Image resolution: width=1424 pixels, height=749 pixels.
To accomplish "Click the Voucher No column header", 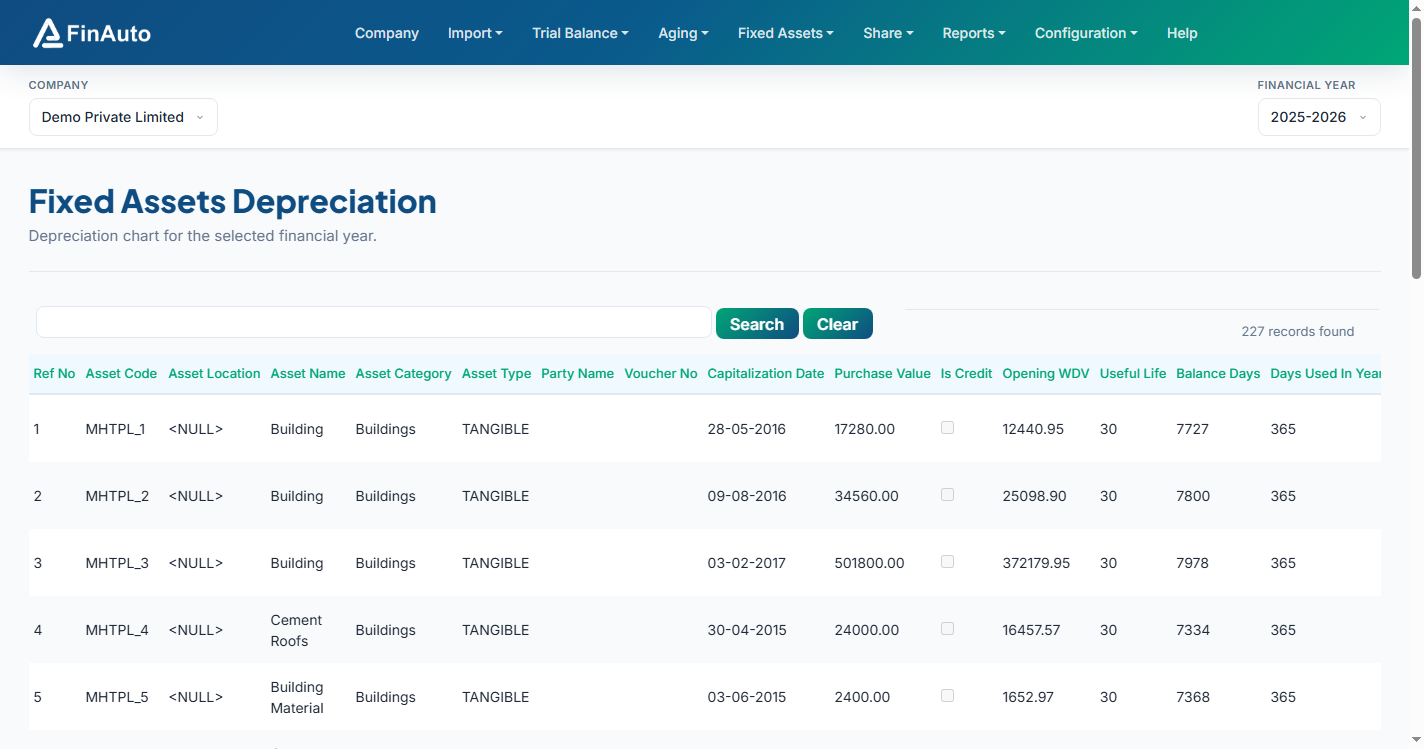I will tap(661, 373).
